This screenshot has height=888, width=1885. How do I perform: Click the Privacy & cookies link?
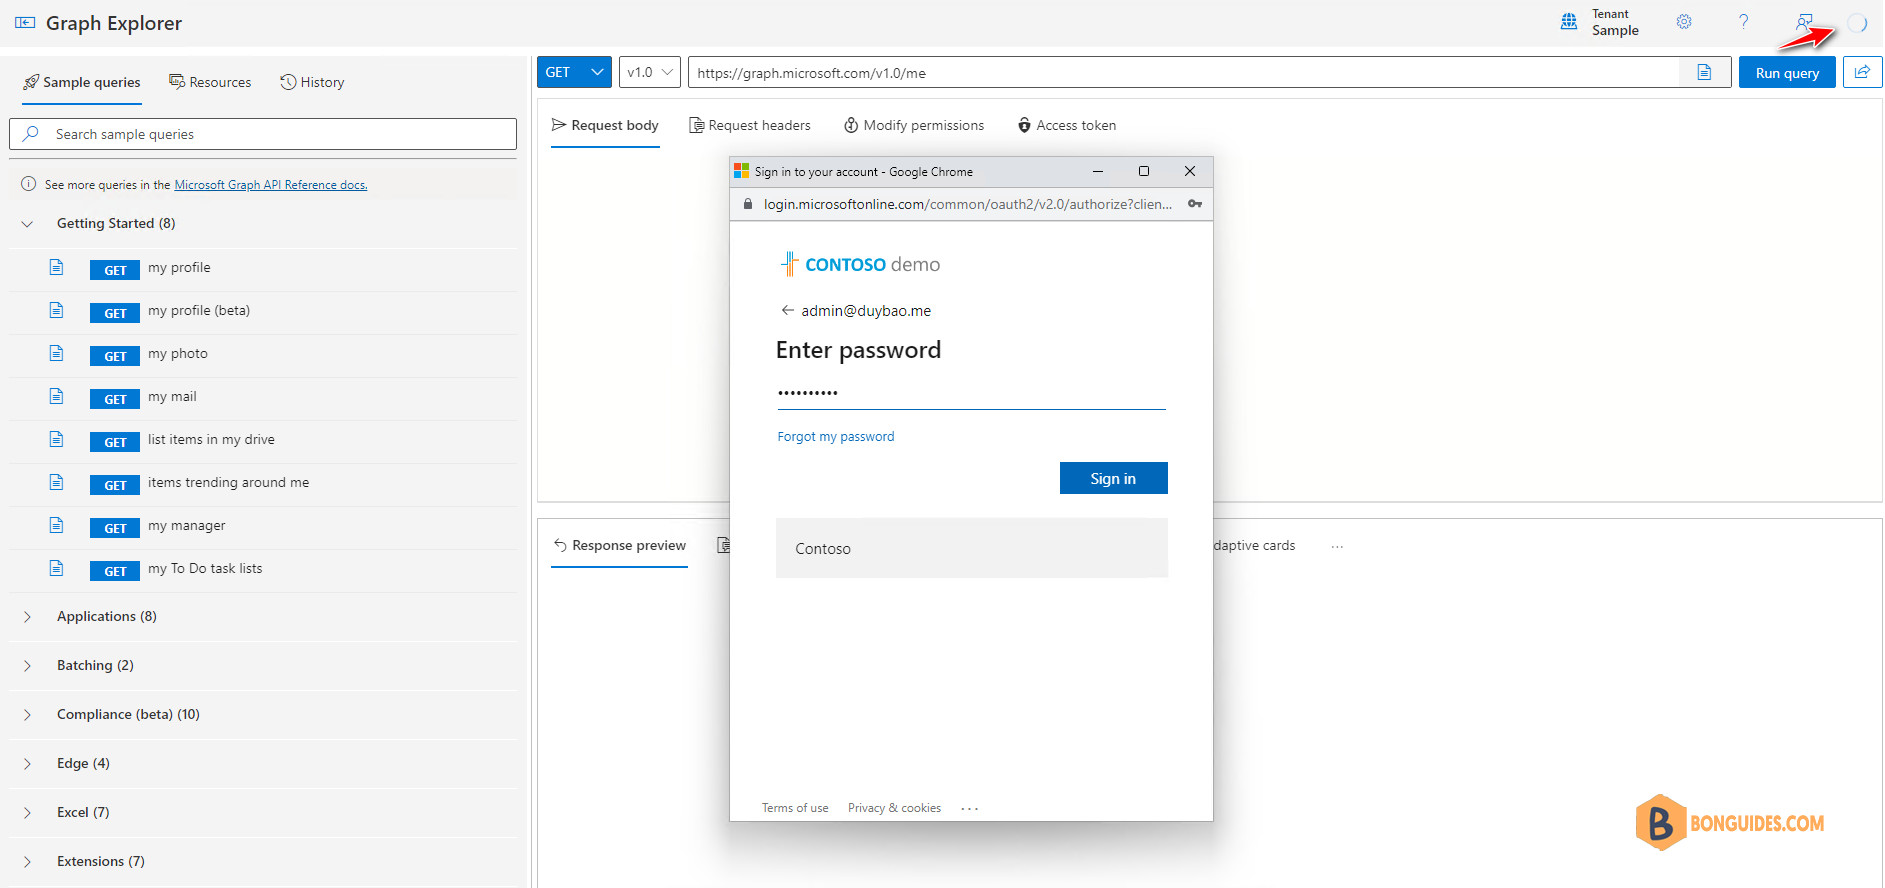(894, 808)
